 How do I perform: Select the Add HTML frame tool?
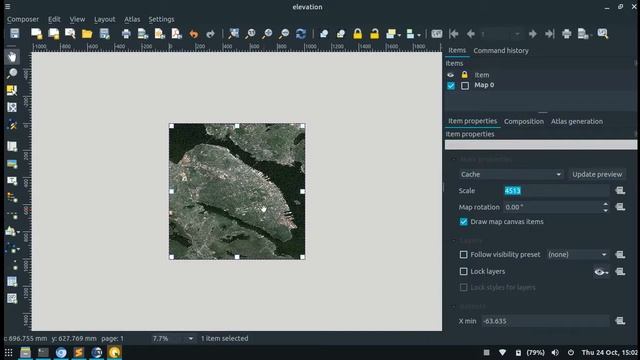pos(12,298)
